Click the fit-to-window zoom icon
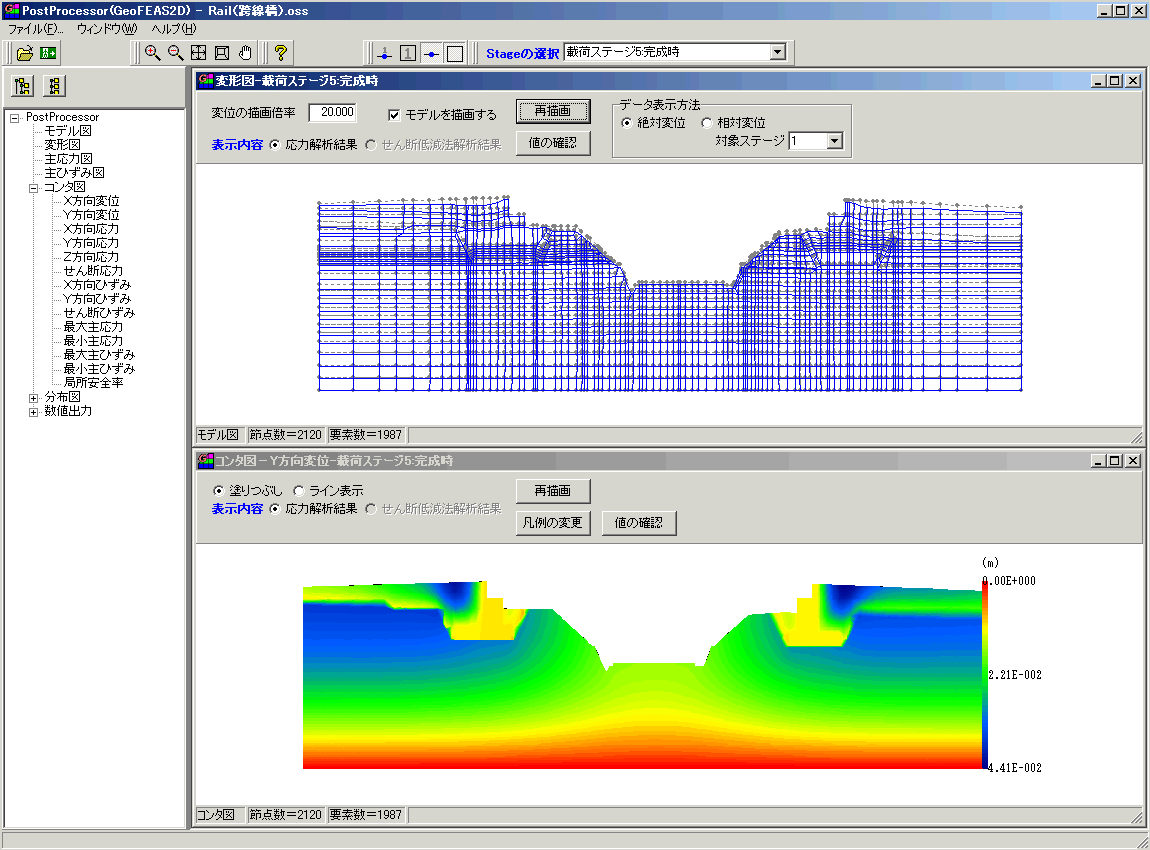1150x850 pixels. 198,53
